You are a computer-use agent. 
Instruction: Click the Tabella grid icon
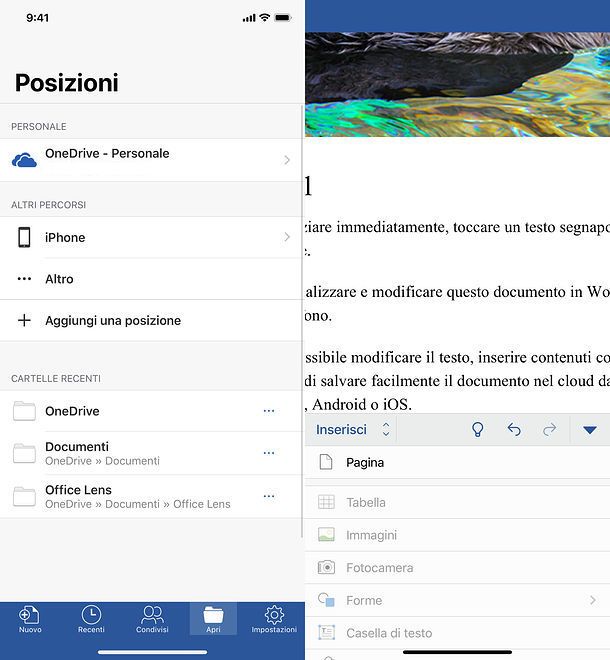(326, 502)
